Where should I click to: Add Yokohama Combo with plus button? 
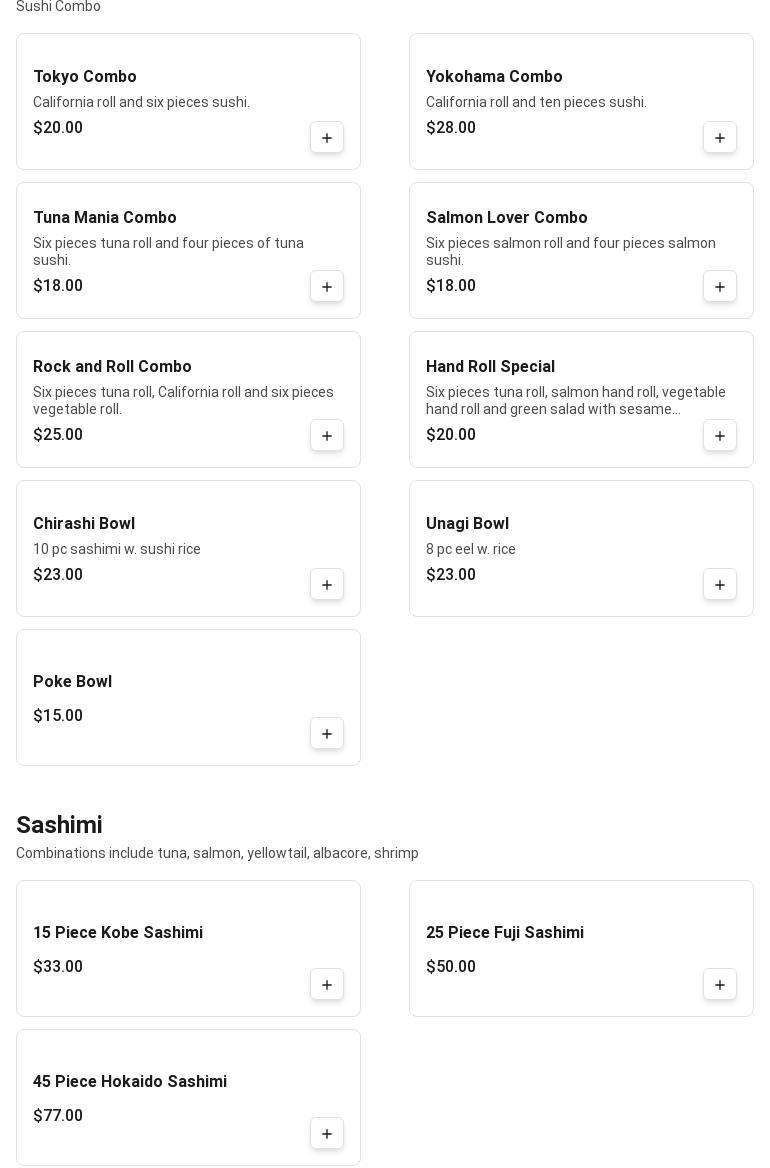[720, 138]
